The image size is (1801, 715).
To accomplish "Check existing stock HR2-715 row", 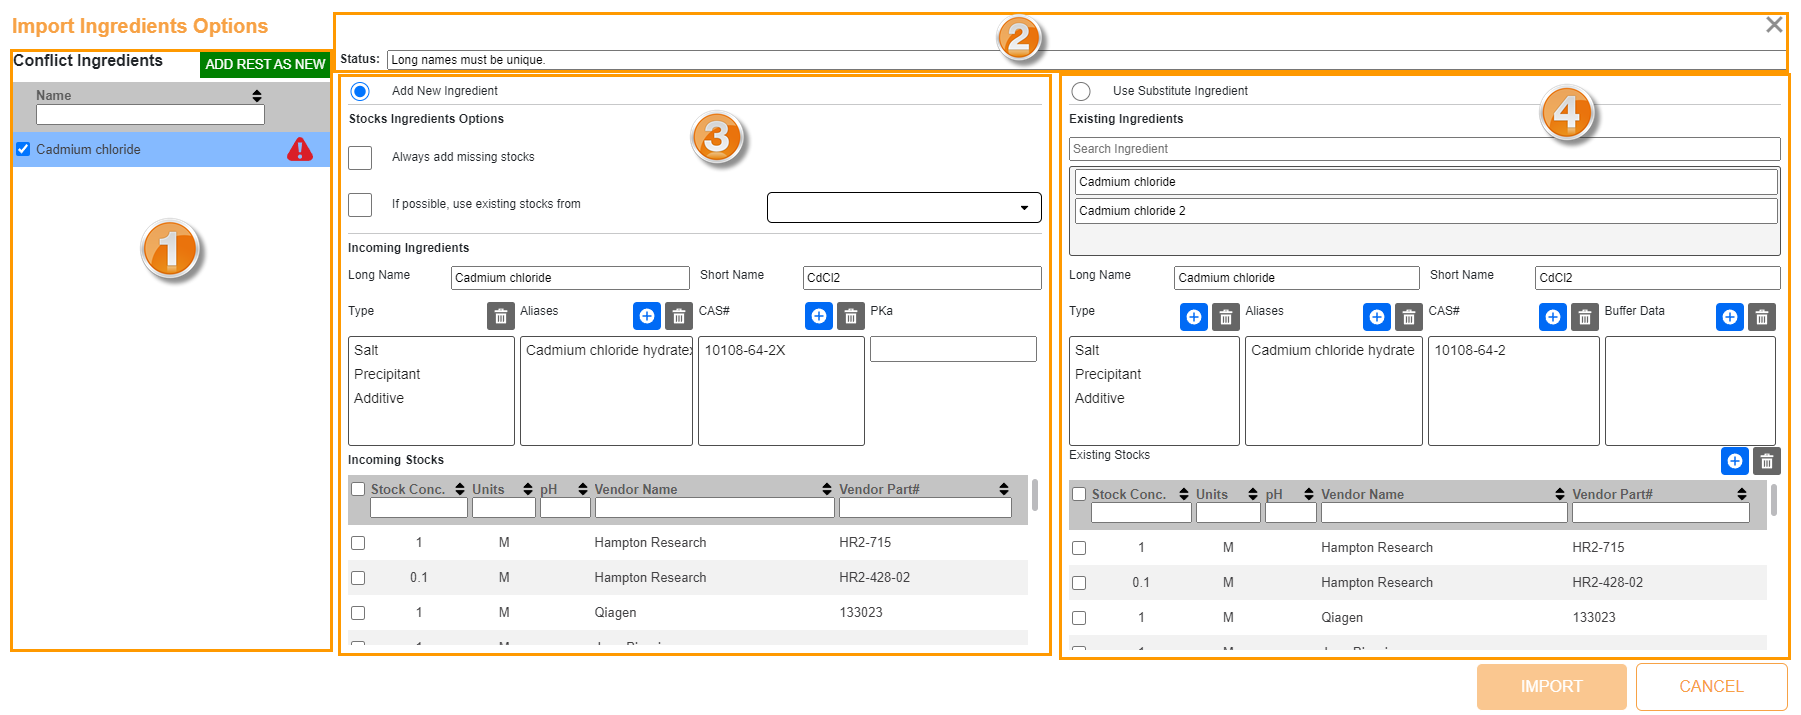I will 1079,548.
